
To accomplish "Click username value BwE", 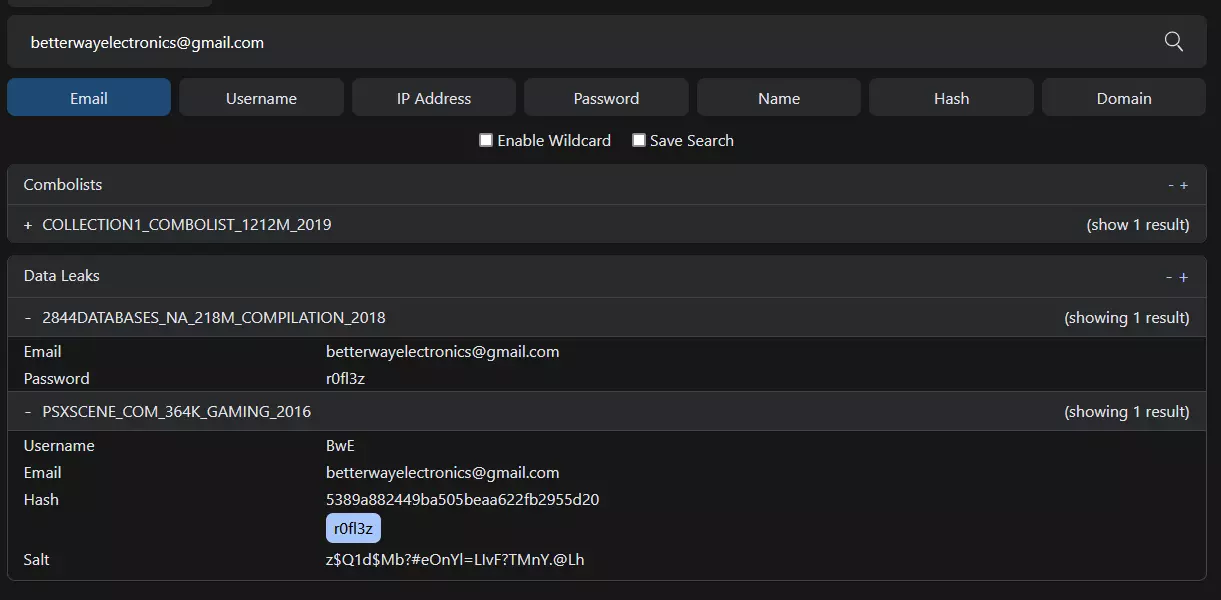I will pos(340,445).
